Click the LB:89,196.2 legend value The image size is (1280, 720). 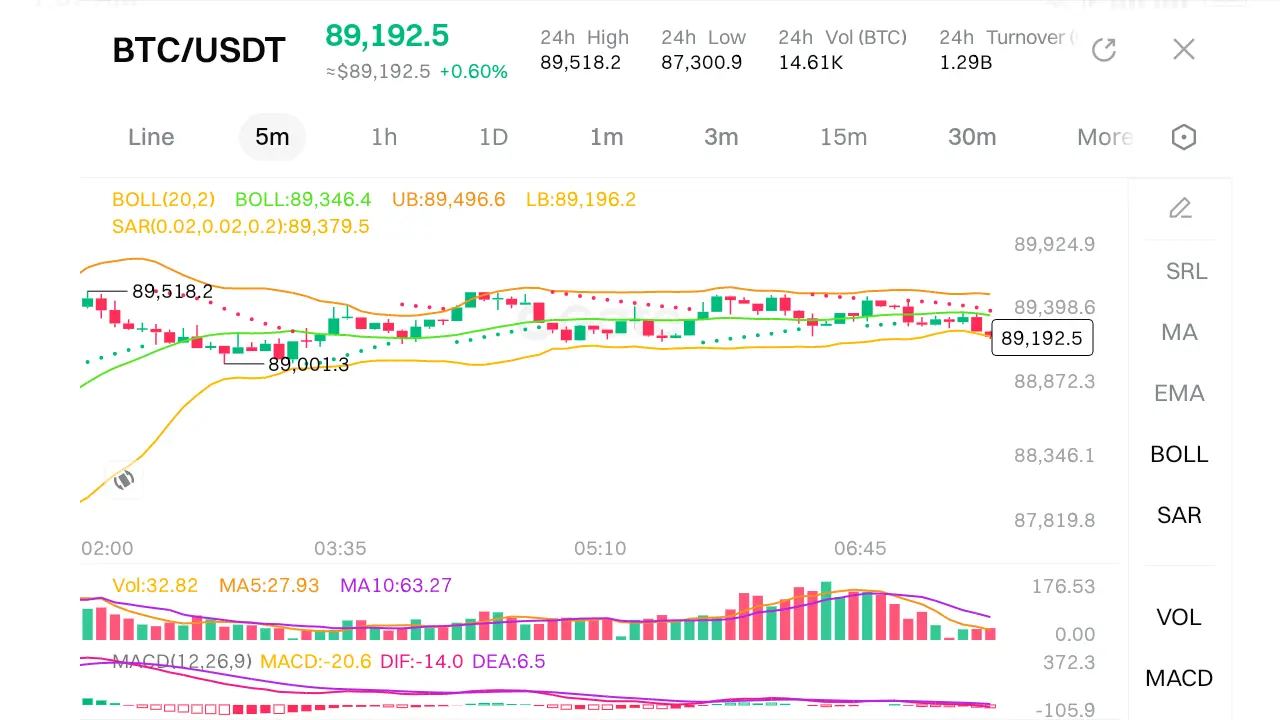[x=581, y=199]
